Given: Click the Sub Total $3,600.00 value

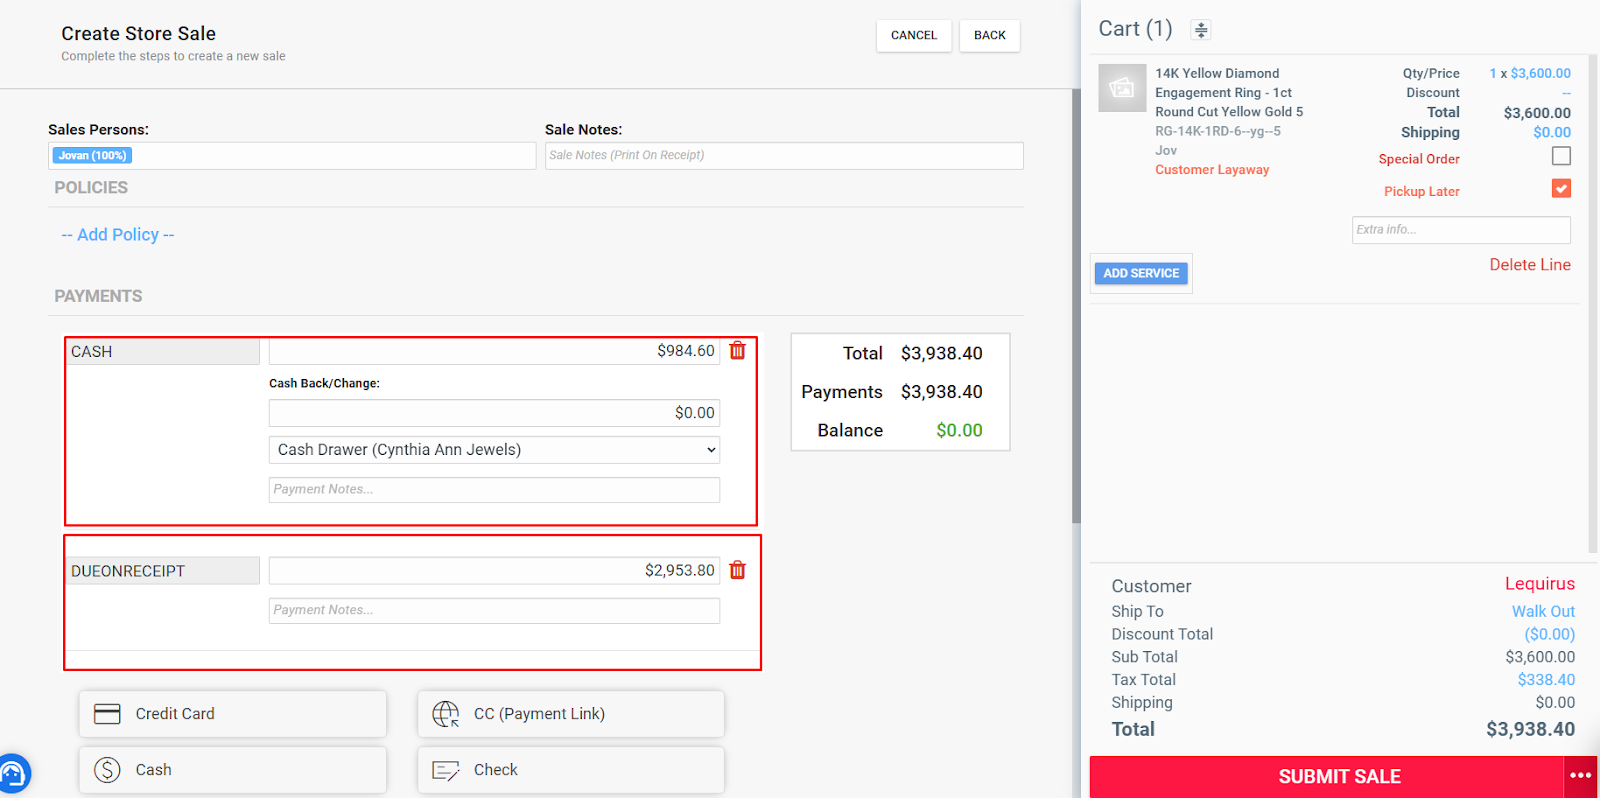Looking at the screenshot, I should [x=1540, y=657].
